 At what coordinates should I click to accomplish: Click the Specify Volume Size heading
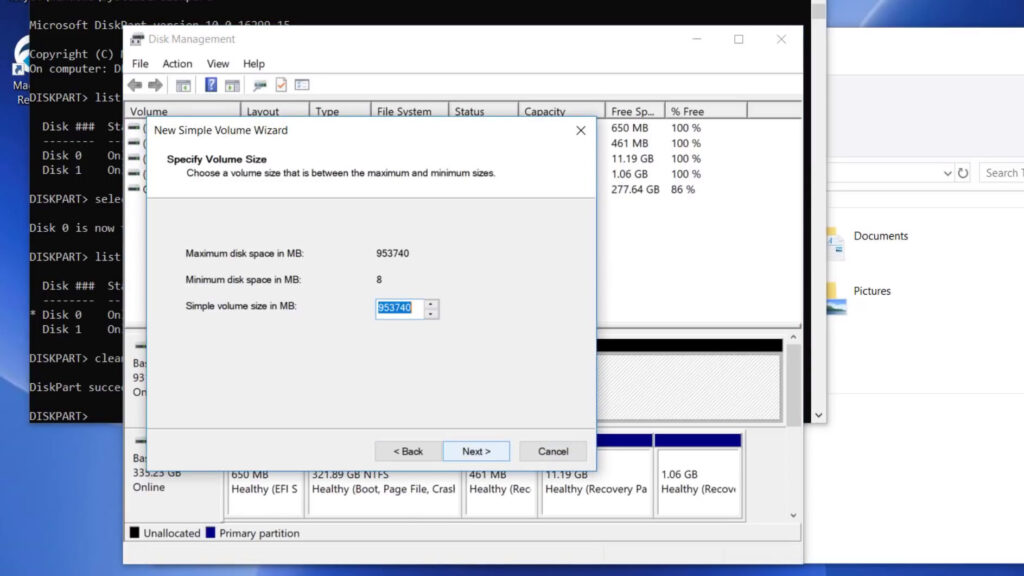[217, 159]
